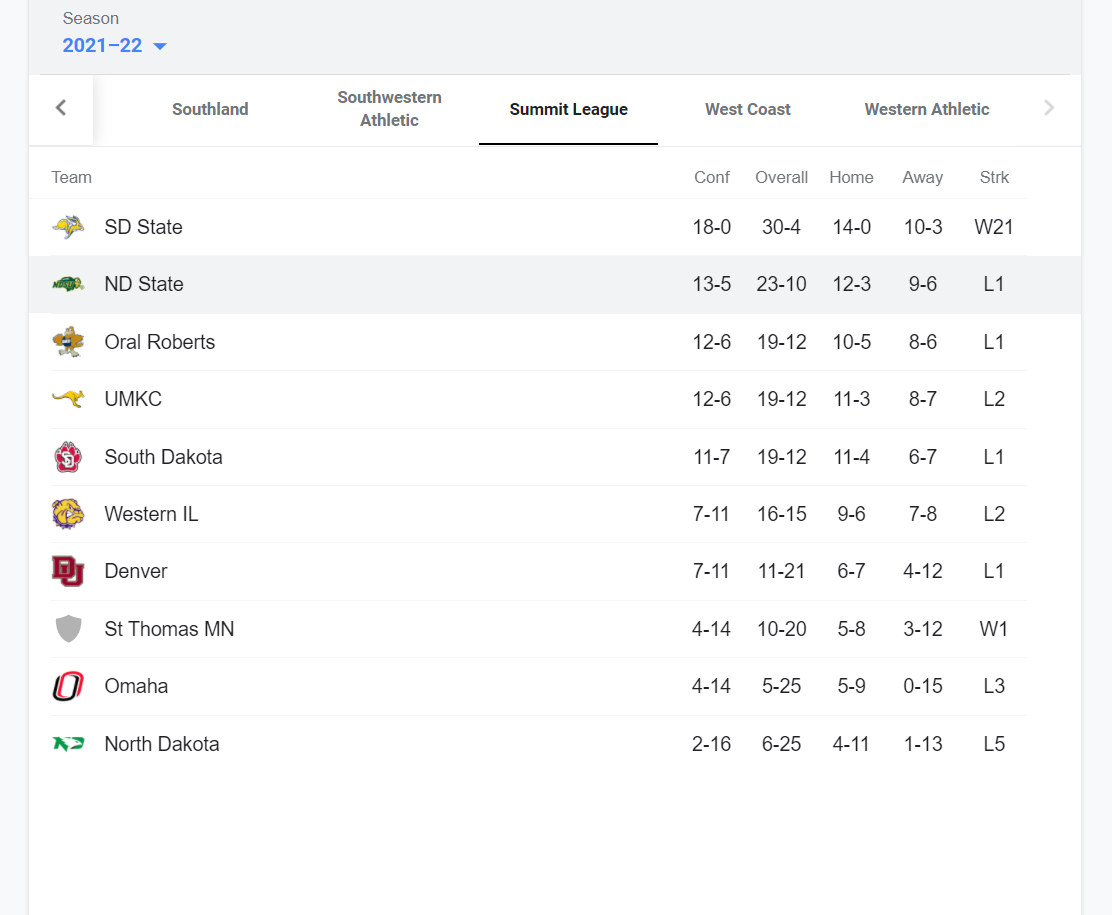This screenshot has width=1112, height=915.
Task: Open the West Coast tab
Action: [747, 109]
